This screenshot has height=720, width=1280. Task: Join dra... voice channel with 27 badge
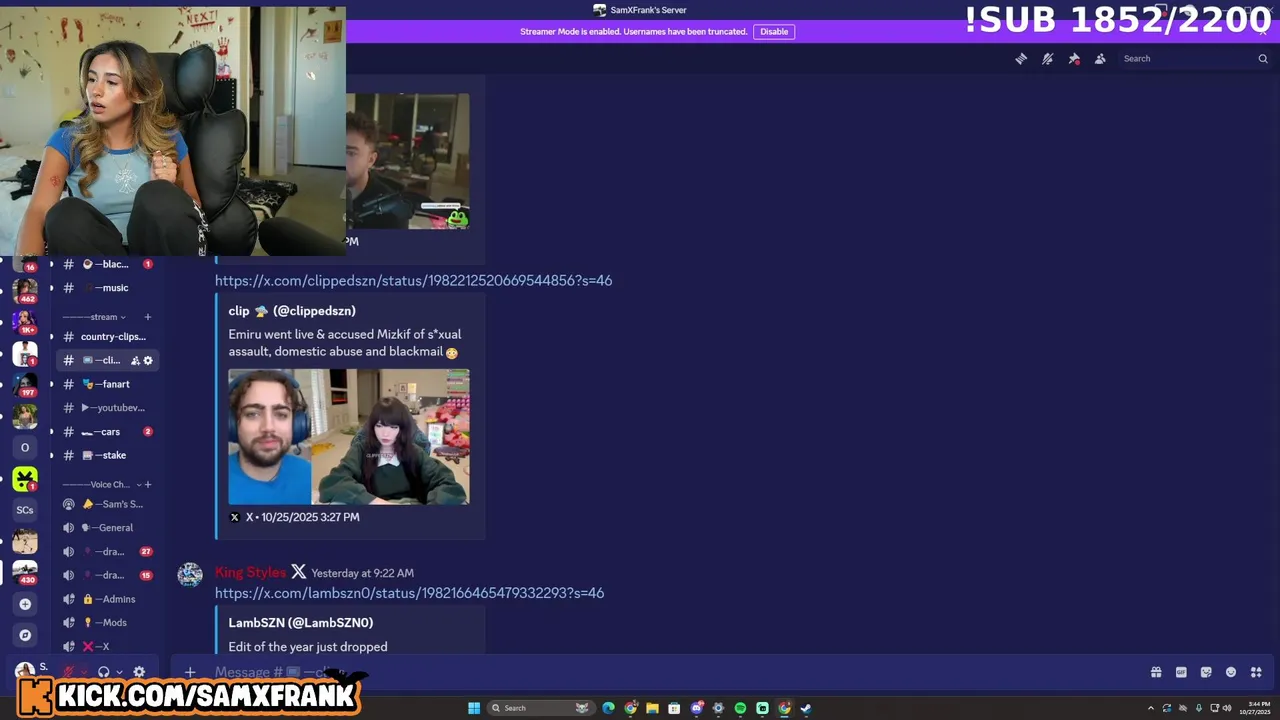(x=108, y=552)
